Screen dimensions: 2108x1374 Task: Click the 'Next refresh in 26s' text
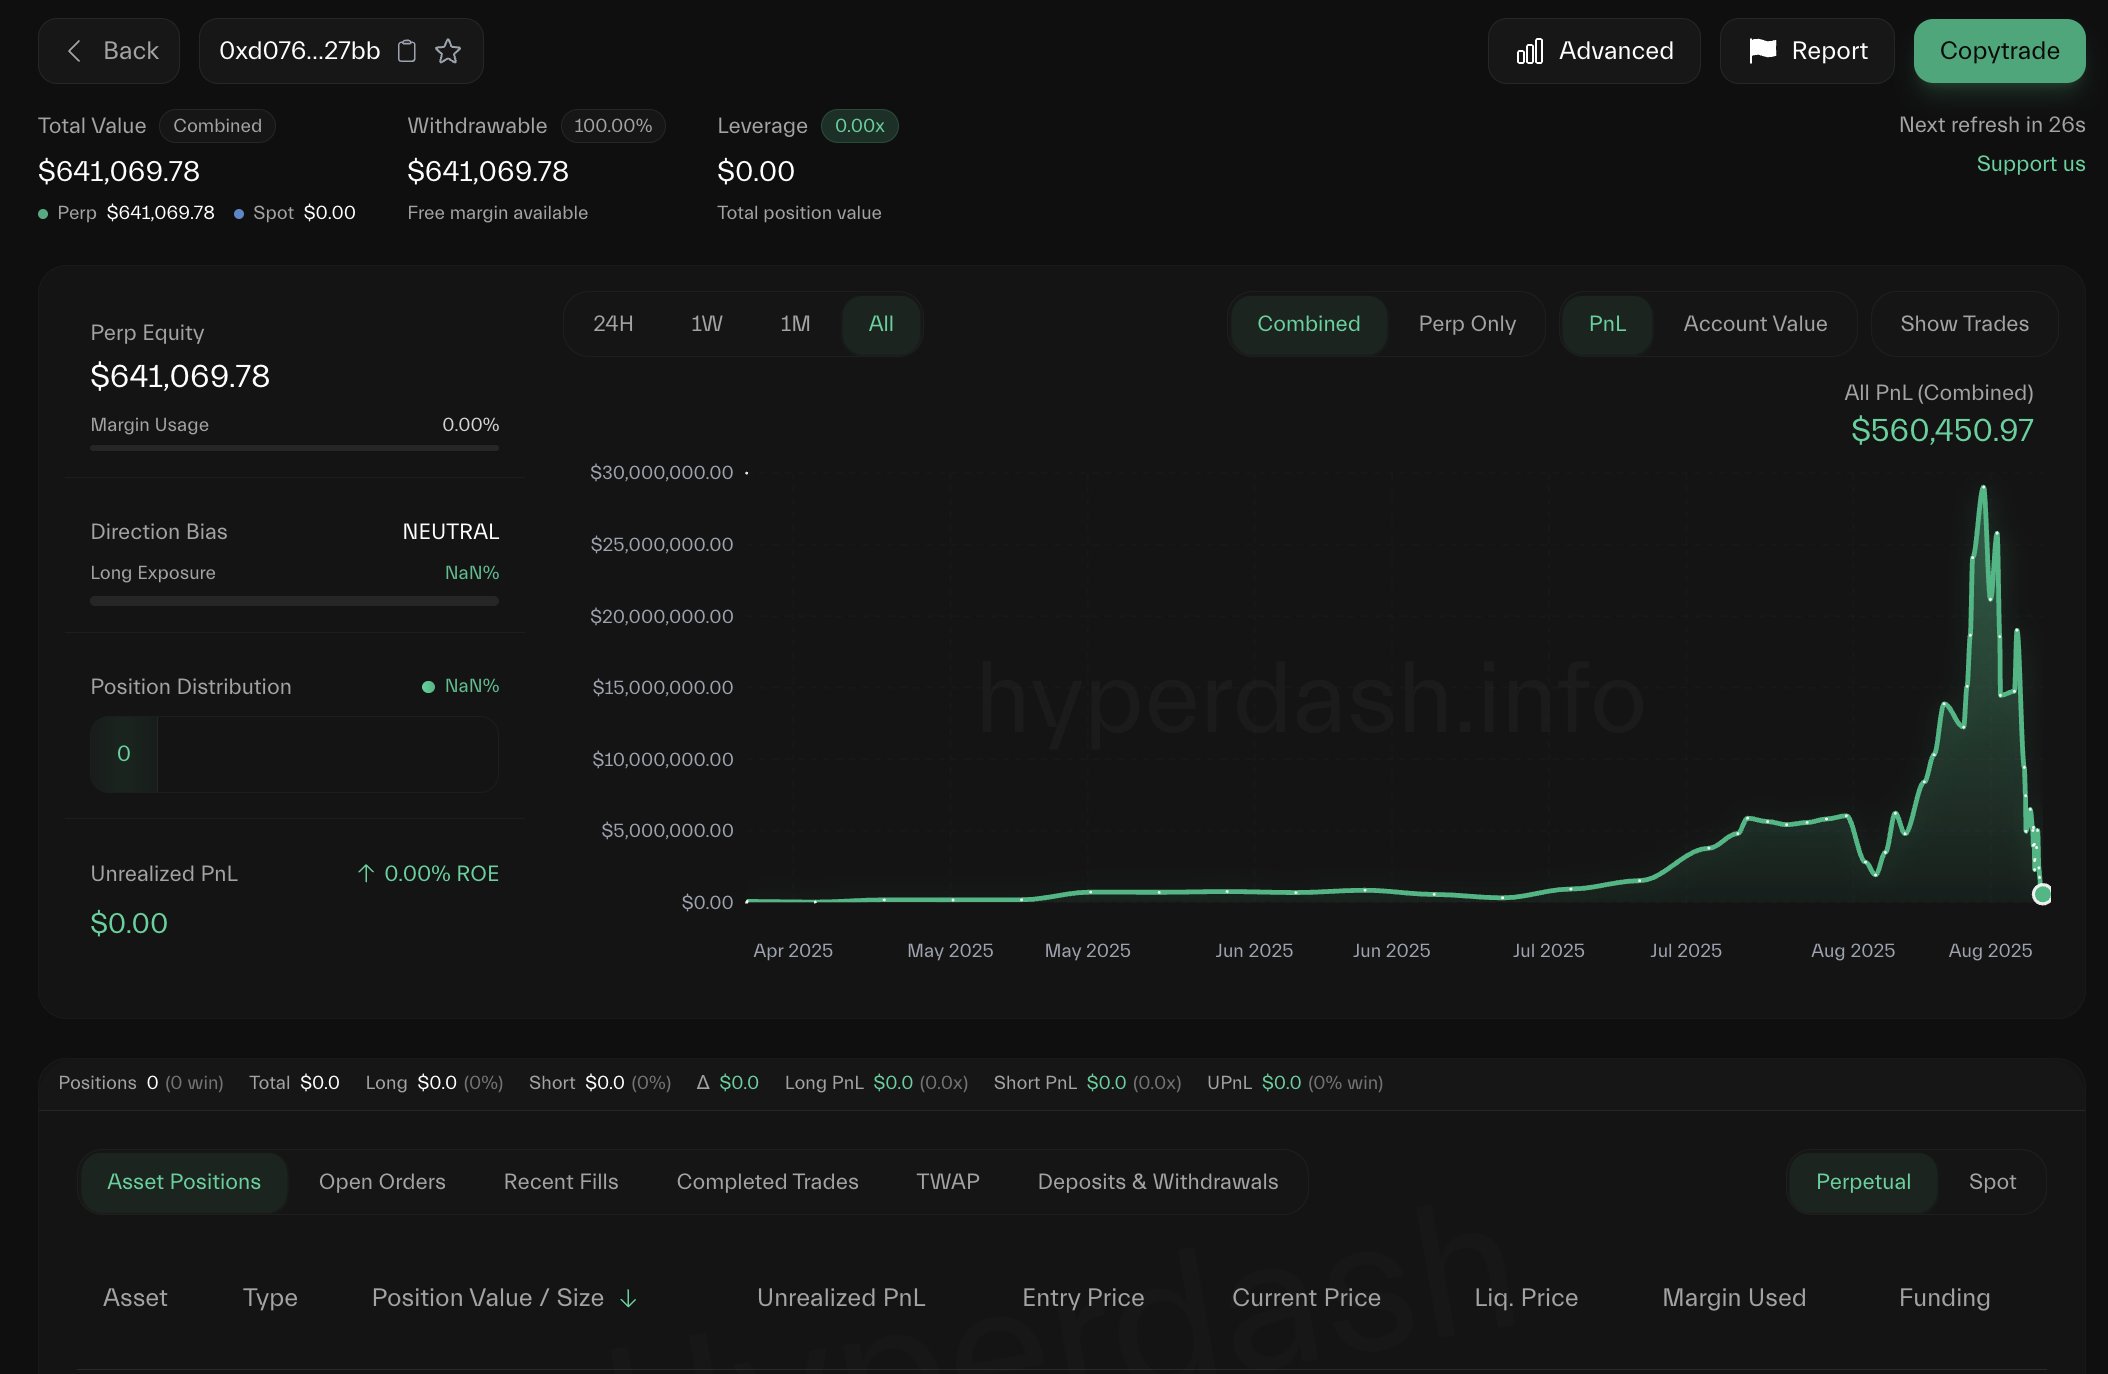coord(1992,125)
